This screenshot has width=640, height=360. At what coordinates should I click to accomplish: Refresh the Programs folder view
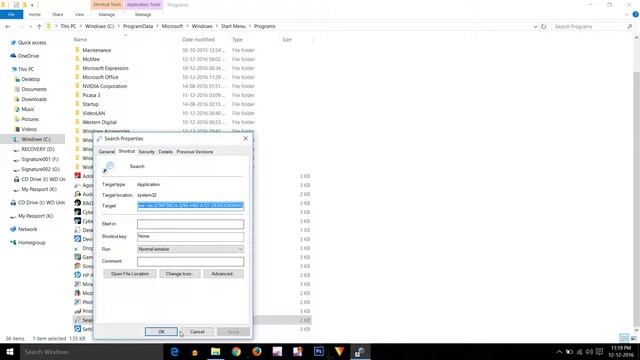pyautogui.click(x=543, y=27)
